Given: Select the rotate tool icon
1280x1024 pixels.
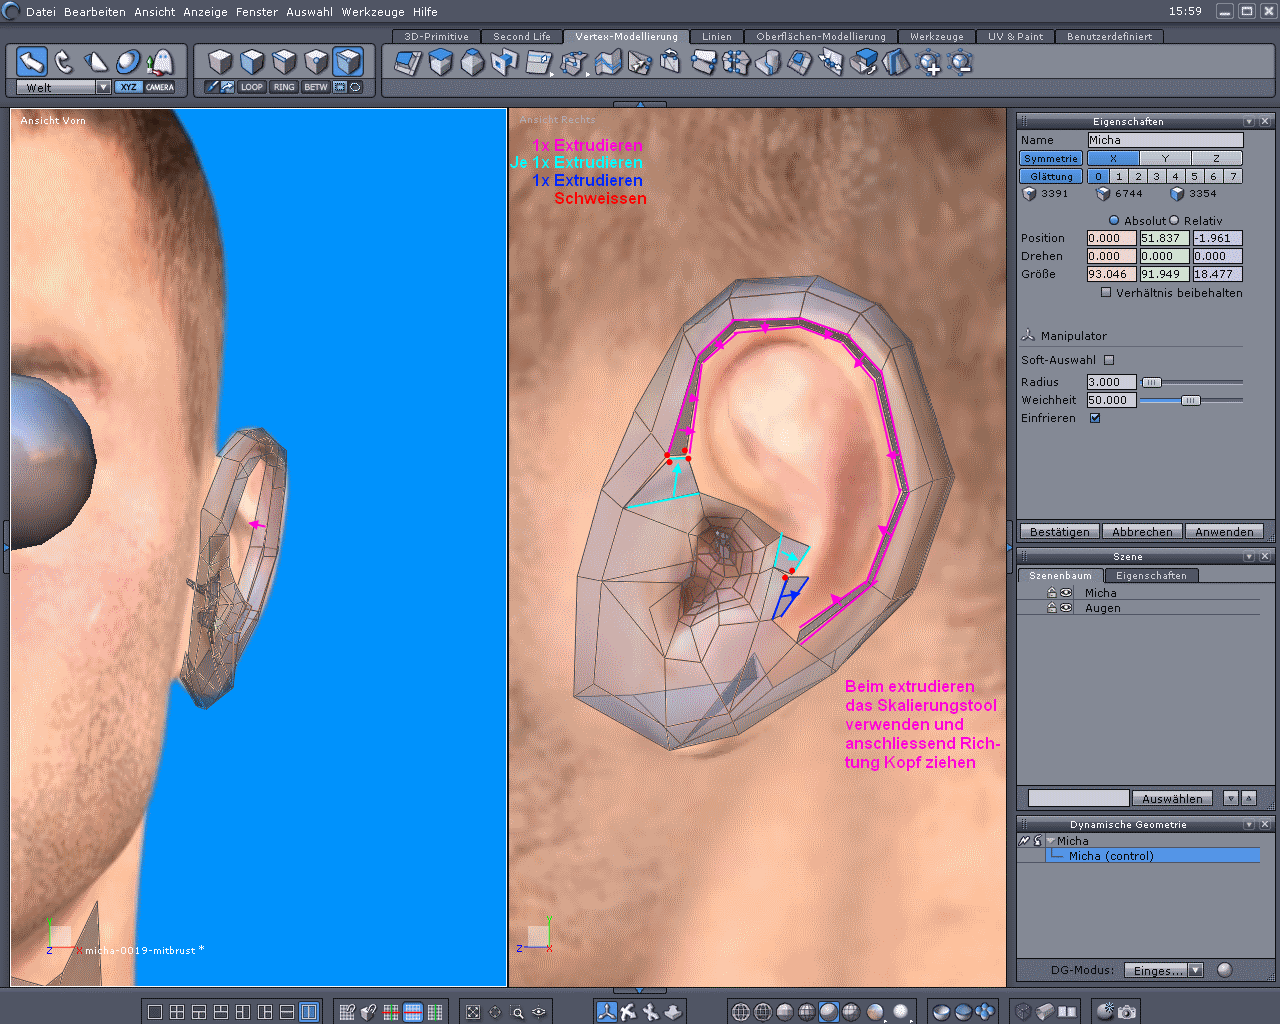Looking at the screenshot, I should pyautogui.click(x=64, y=62).
